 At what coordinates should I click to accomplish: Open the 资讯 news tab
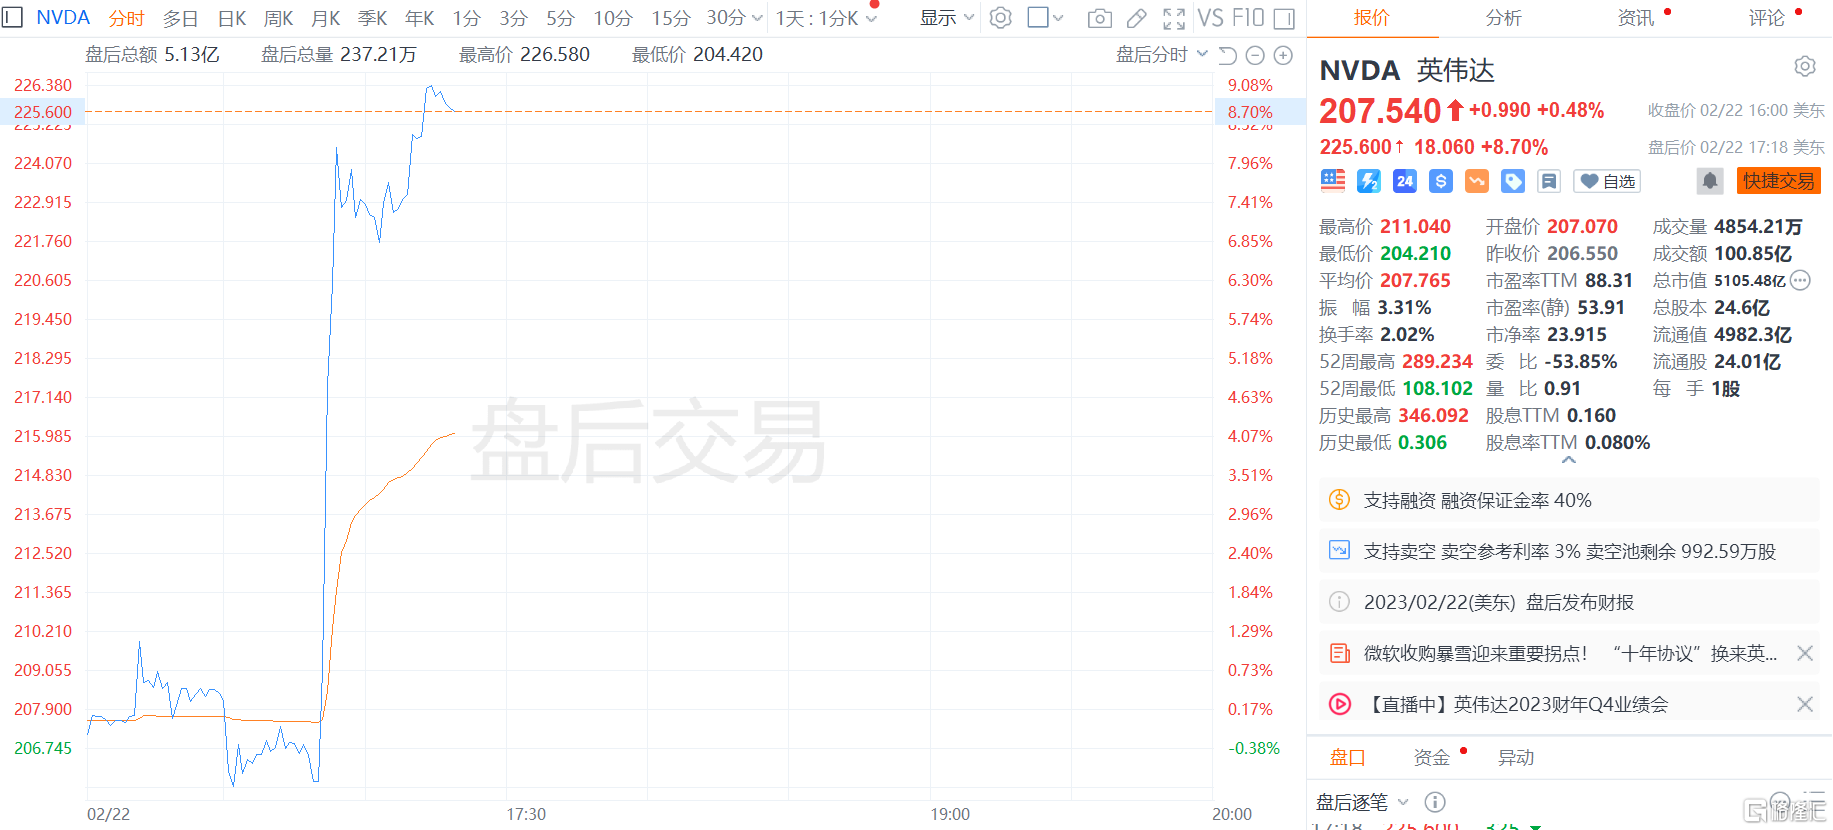click(1635, 18)
